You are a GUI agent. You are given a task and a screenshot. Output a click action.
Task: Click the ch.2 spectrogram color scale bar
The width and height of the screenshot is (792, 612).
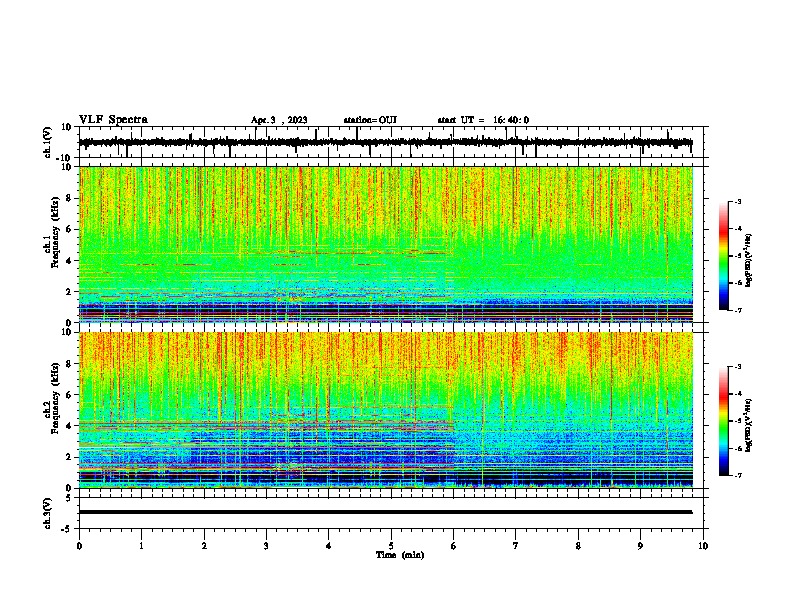(x=724, y=421)
